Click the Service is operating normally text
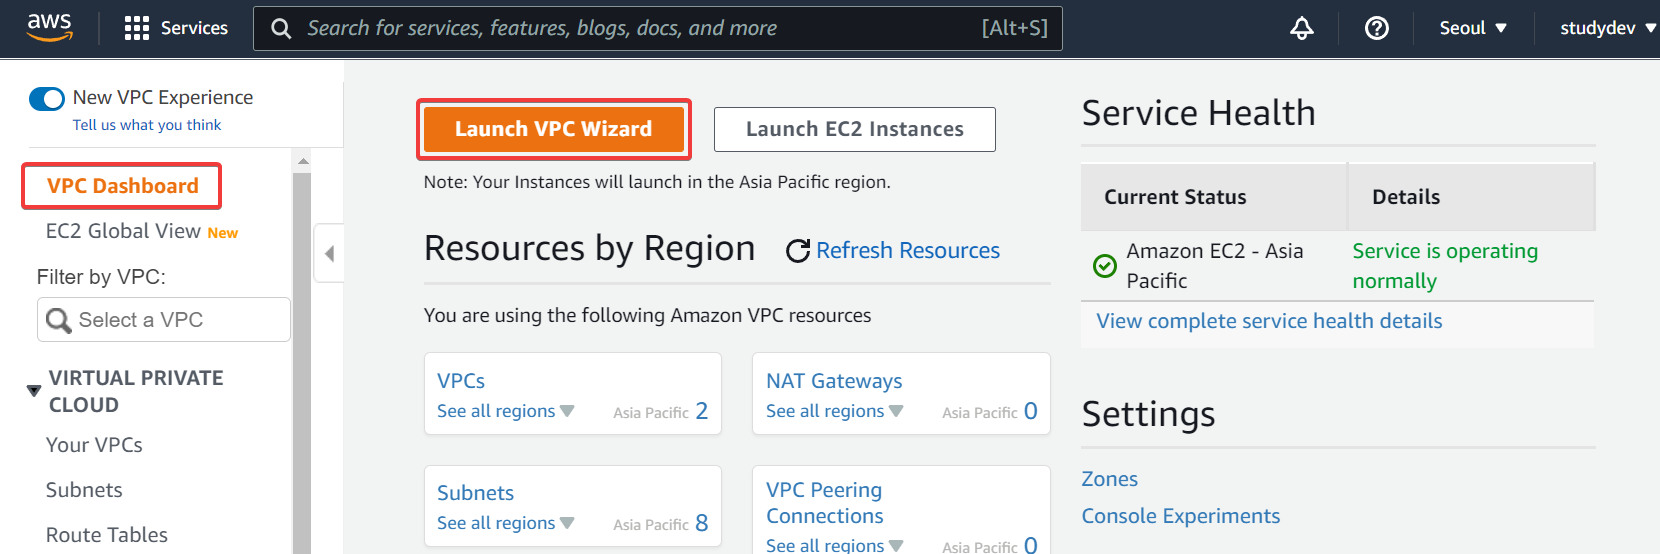The height and width of the screenshot is (554, 1660). (x=1445, y=266)
